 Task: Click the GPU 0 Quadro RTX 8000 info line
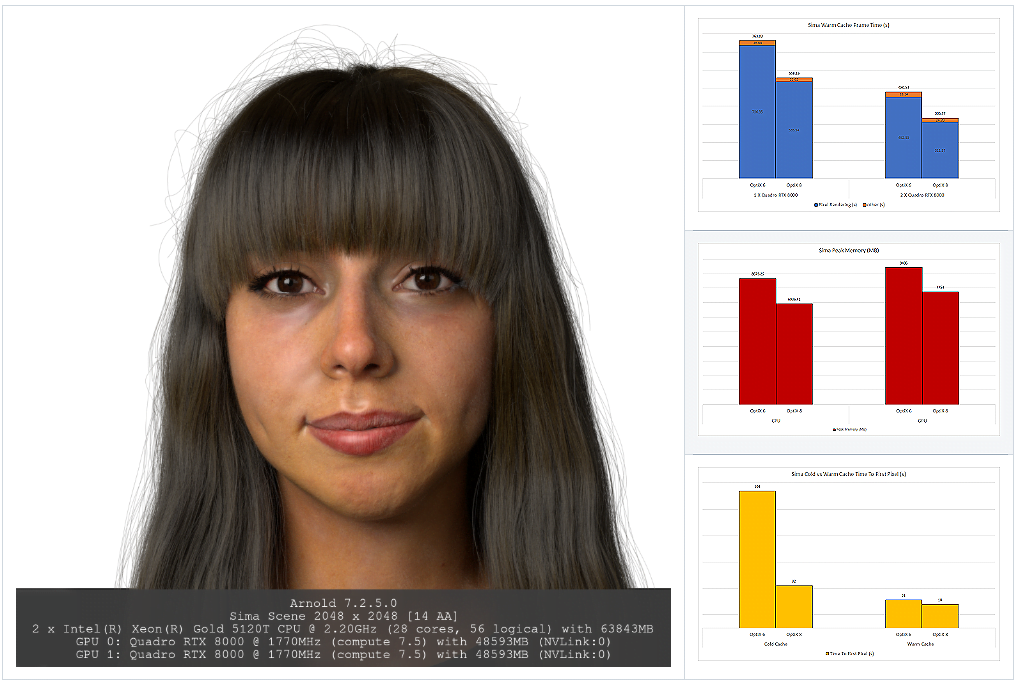(x=343, y=641)
